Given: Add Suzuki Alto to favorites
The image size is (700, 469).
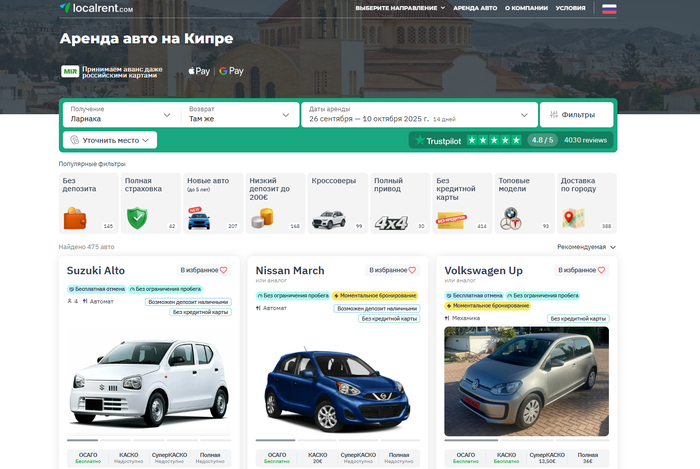Looking at the screenshot, I should 204,270.
